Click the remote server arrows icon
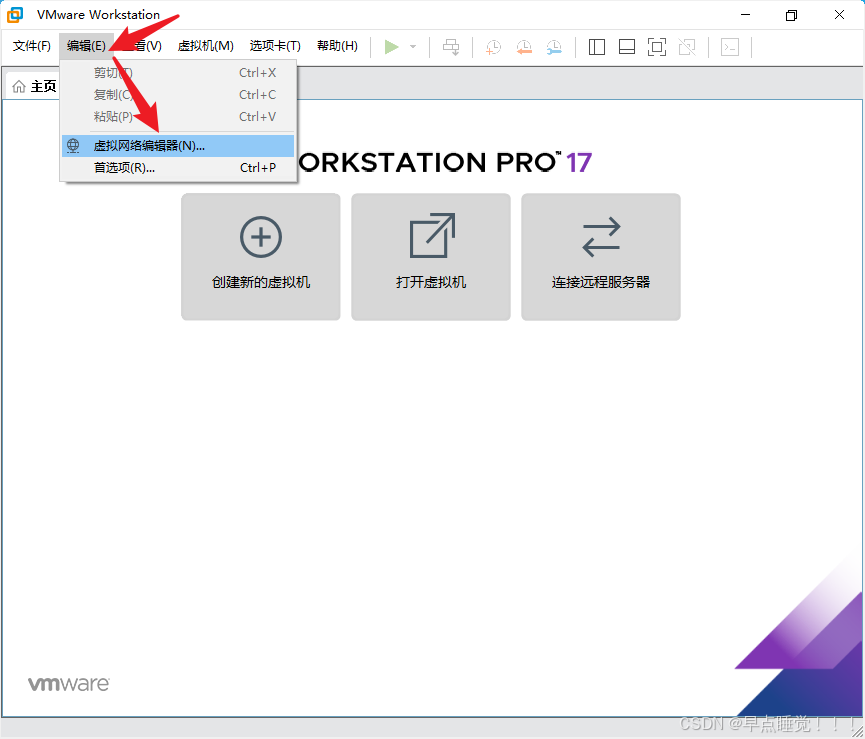Image resolution: width=865 pixels, height=739 pixels. (x=601, y=237)
